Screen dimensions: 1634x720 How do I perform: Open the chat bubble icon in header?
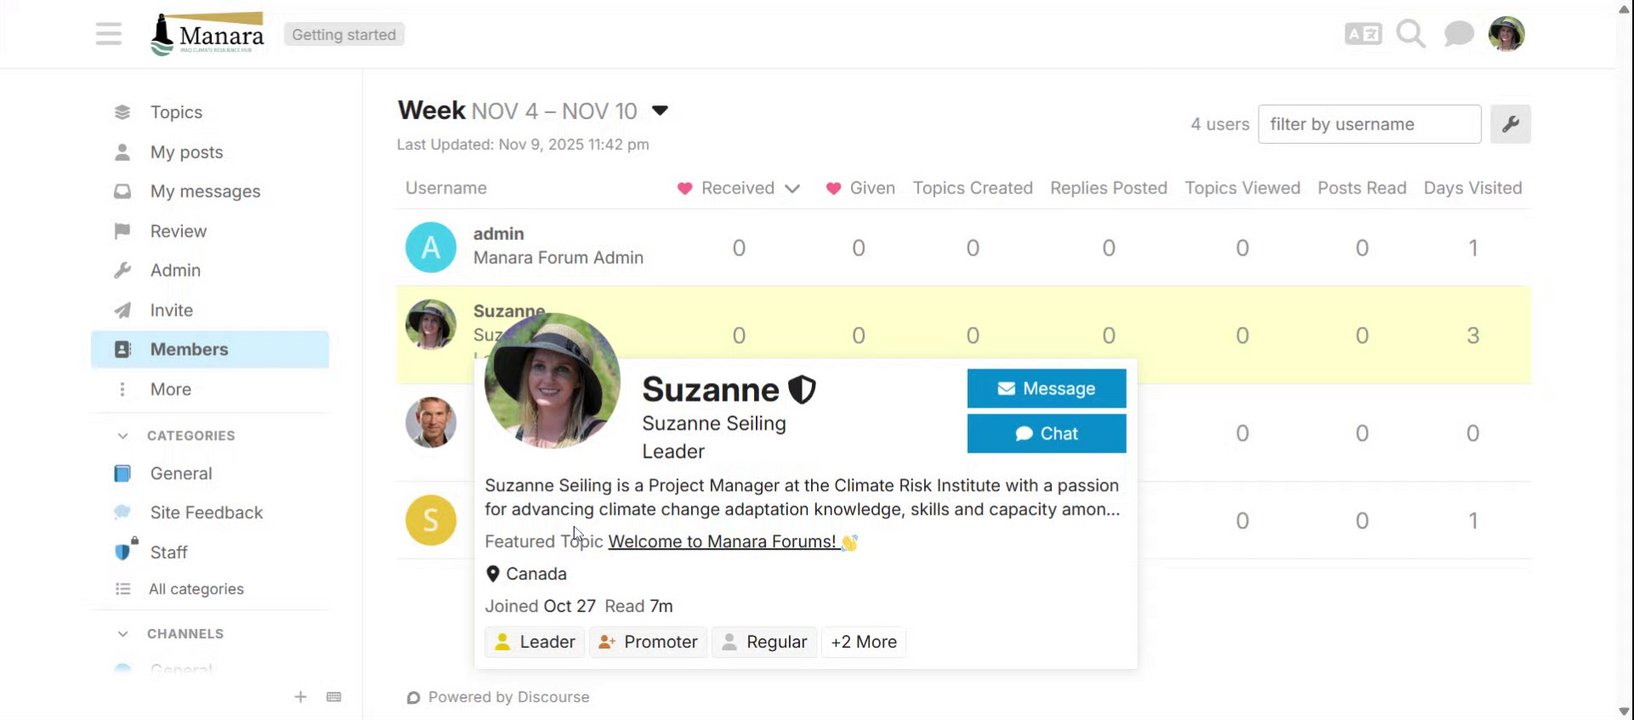click(1458, 34)
